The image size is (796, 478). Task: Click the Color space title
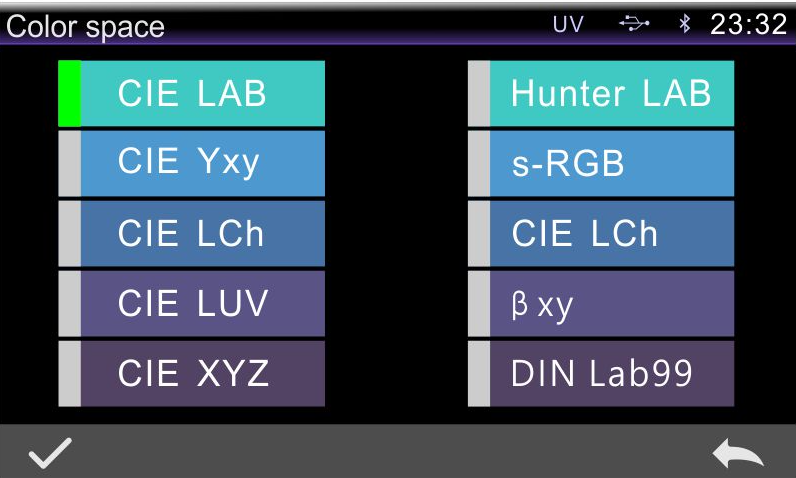(85, 27)
